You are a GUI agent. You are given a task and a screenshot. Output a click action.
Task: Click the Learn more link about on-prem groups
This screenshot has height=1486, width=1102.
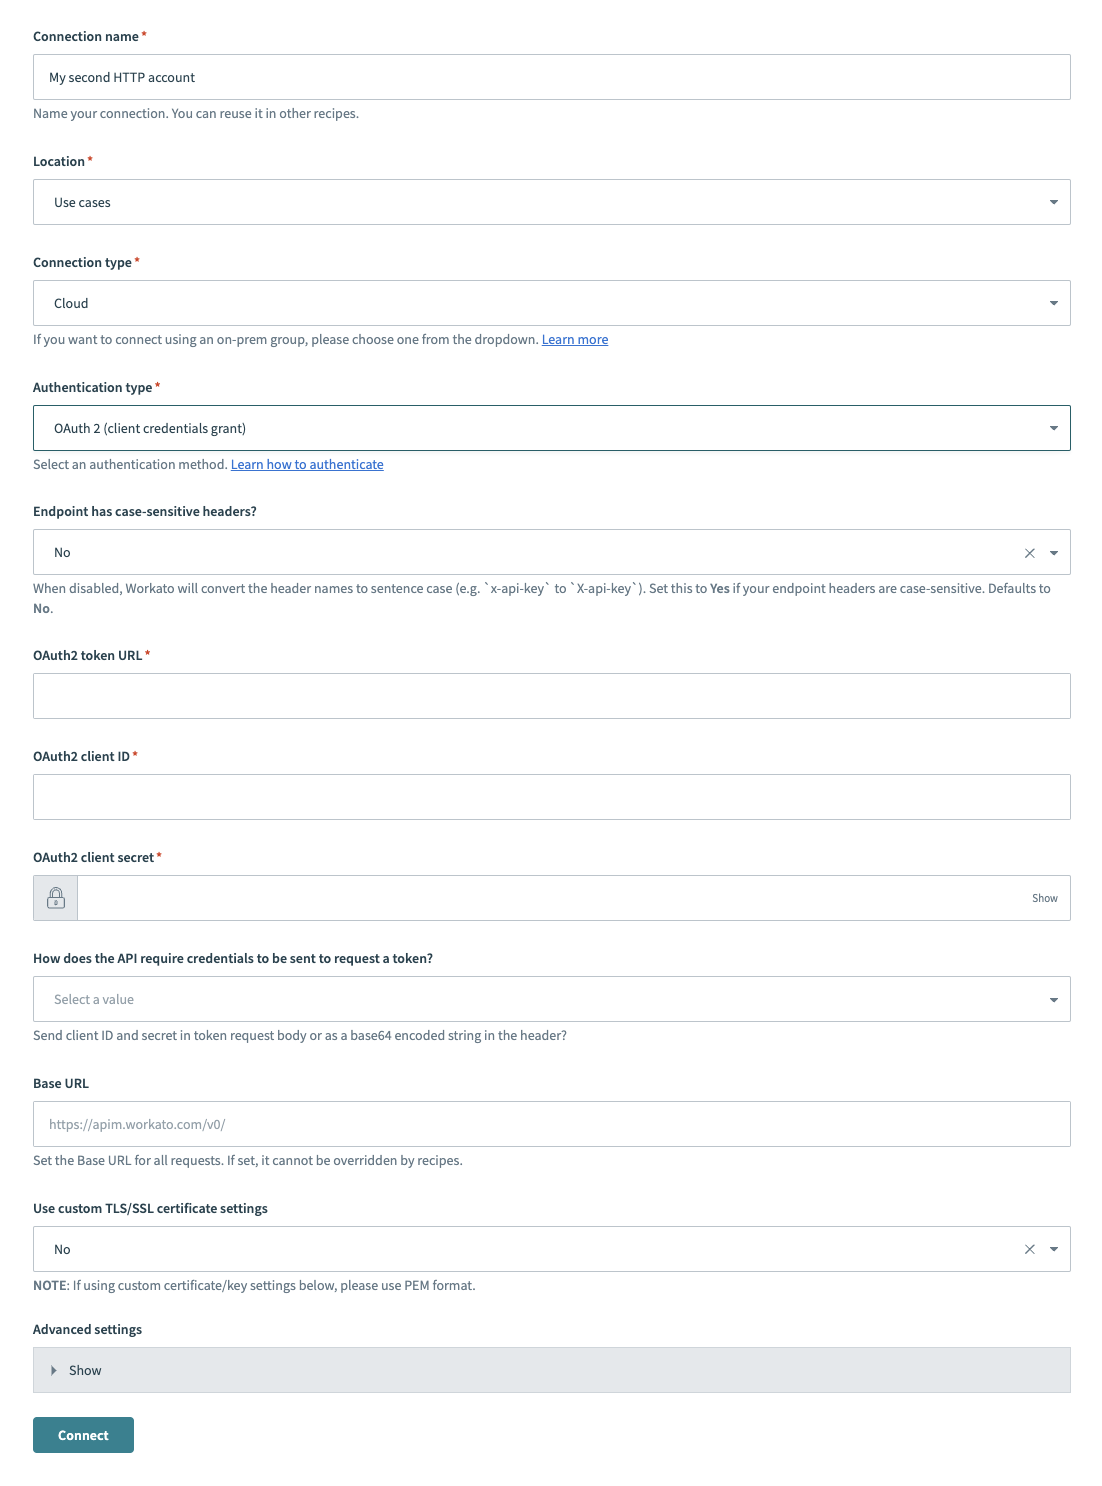click(575, 339)
